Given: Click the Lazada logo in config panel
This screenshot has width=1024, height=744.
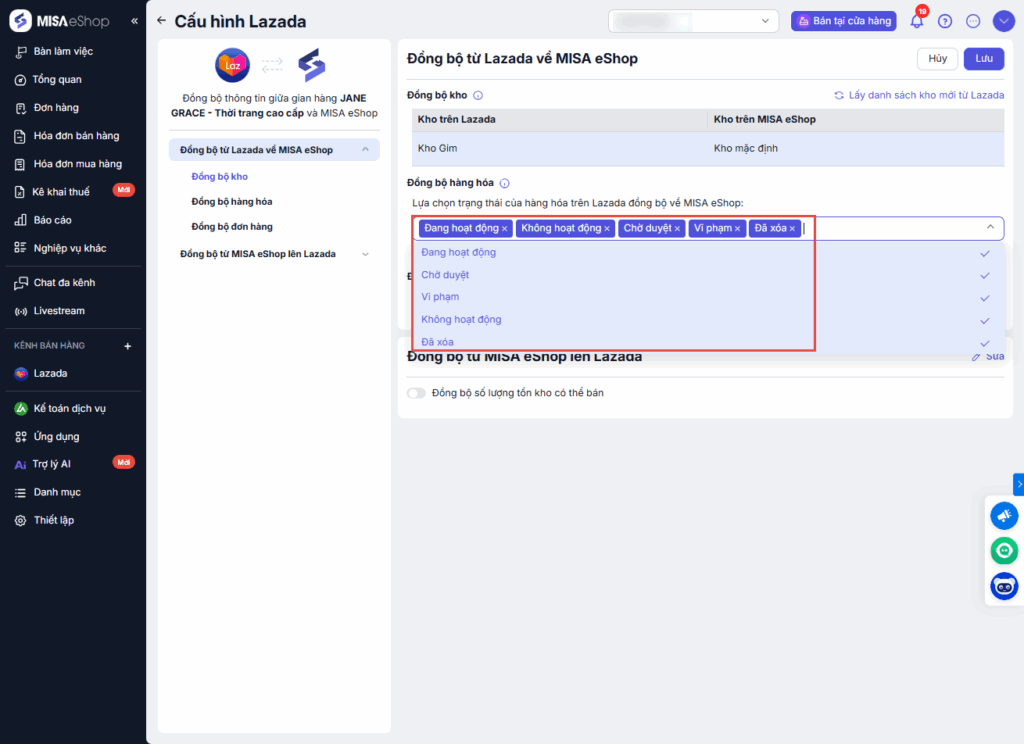Looking at the screenshot, I should pos(232,65).
